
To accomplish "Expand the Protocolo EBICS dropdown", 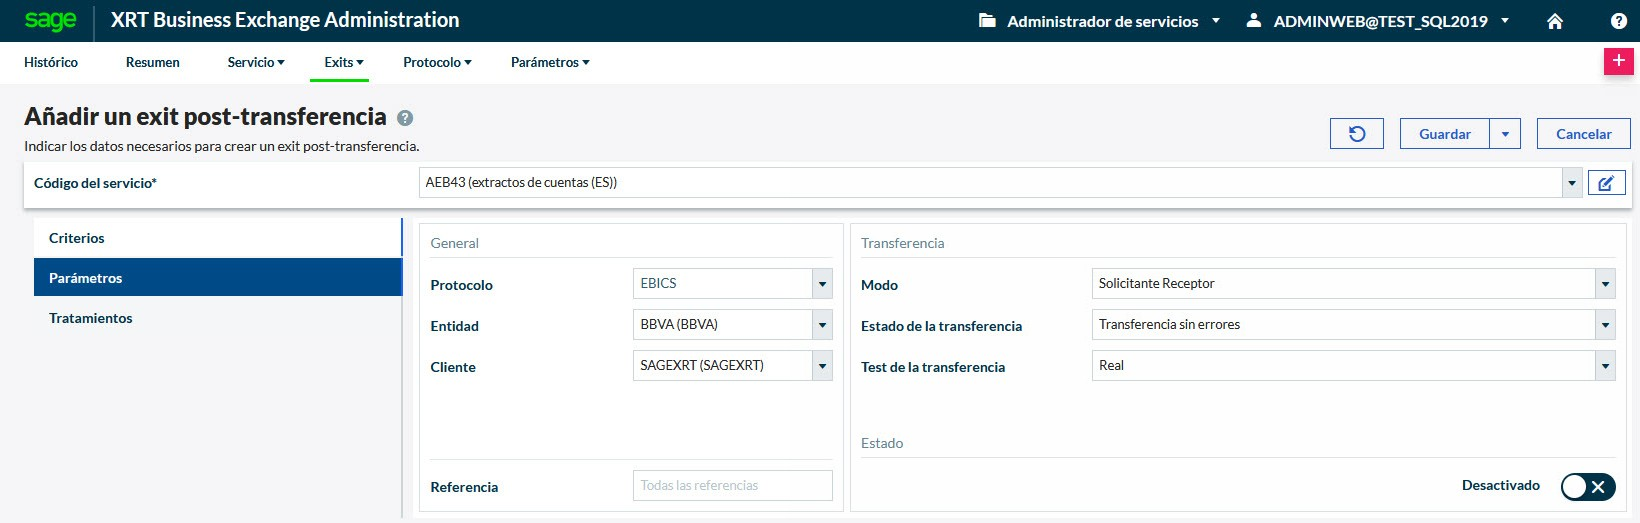I will (822, 284).
